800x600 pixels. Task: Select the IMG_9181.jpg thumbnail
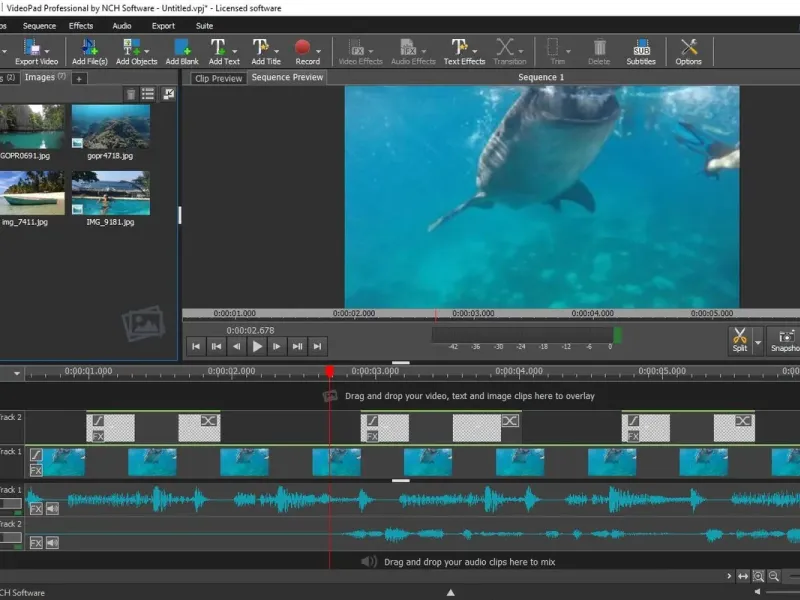pos(111,193)
